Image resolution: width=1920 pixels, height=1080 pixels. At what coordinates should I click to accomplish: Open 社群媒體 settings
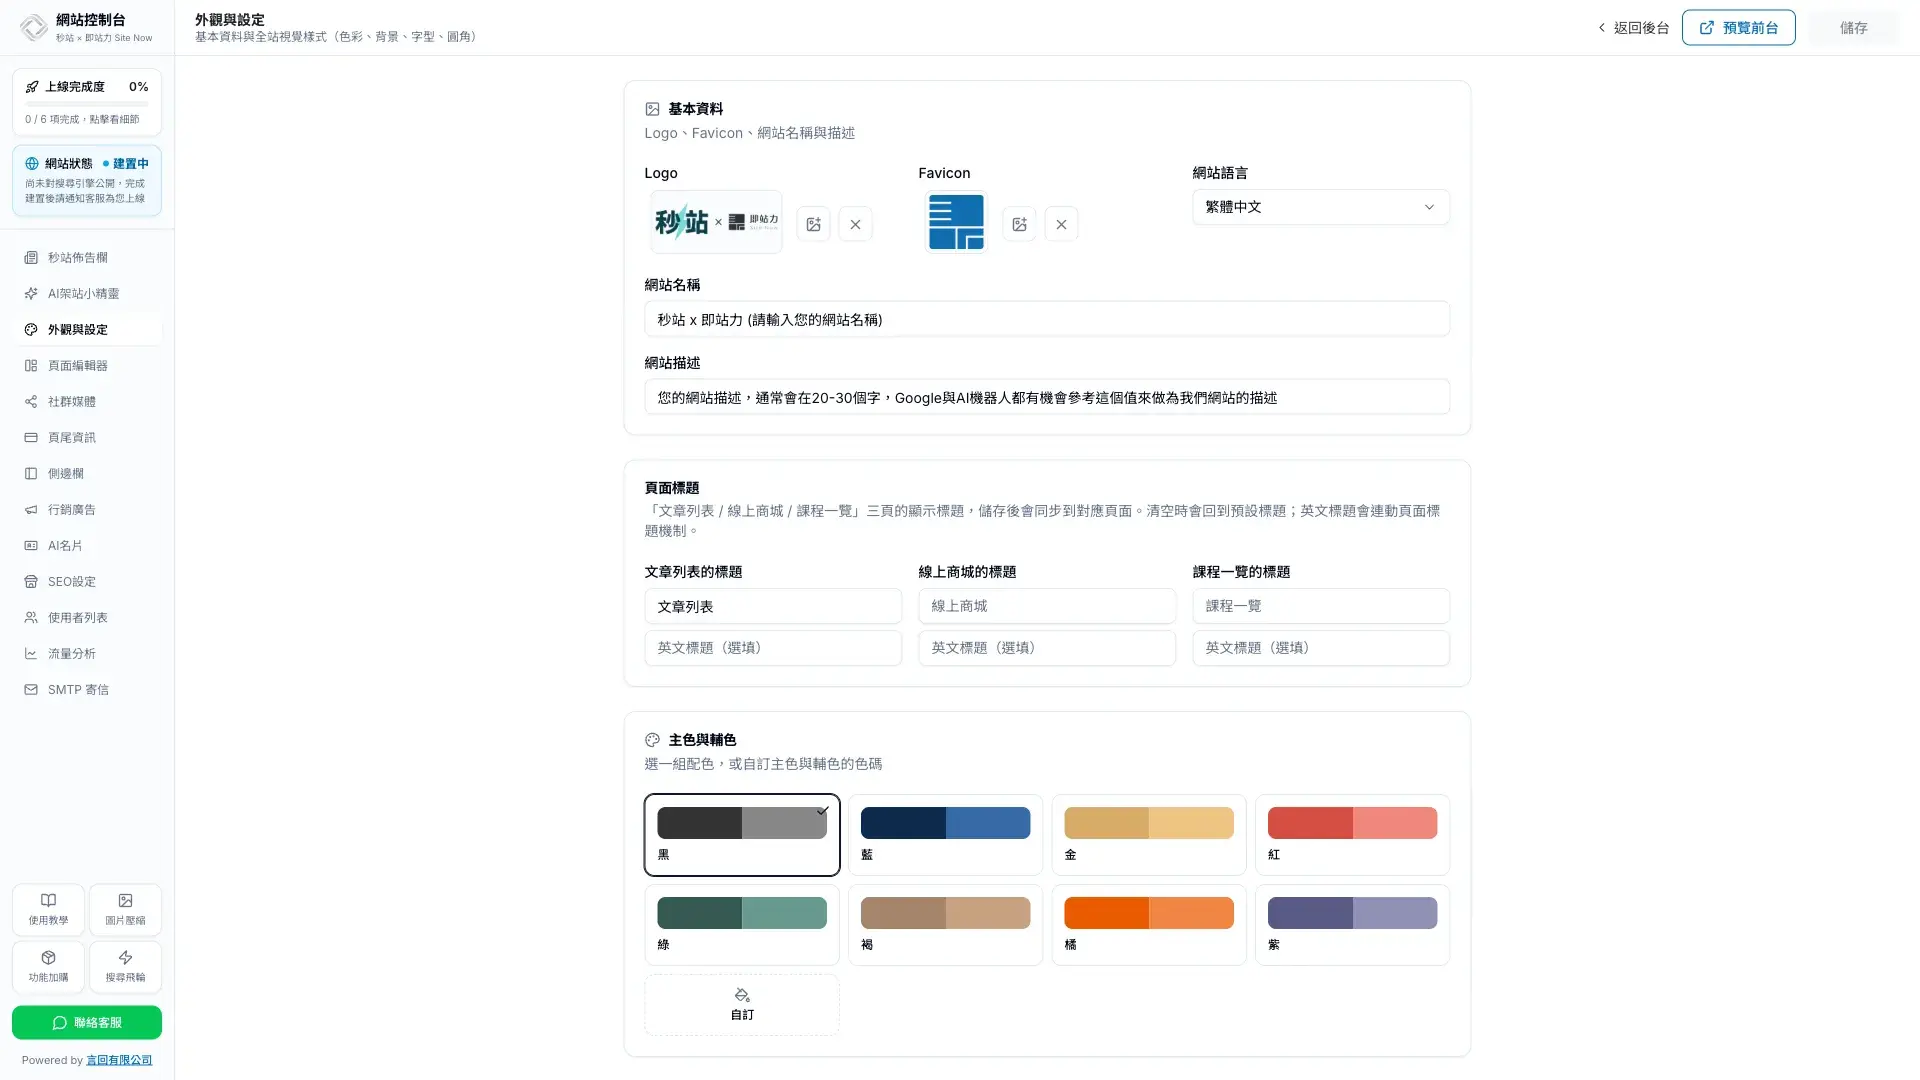click(87, 402)
